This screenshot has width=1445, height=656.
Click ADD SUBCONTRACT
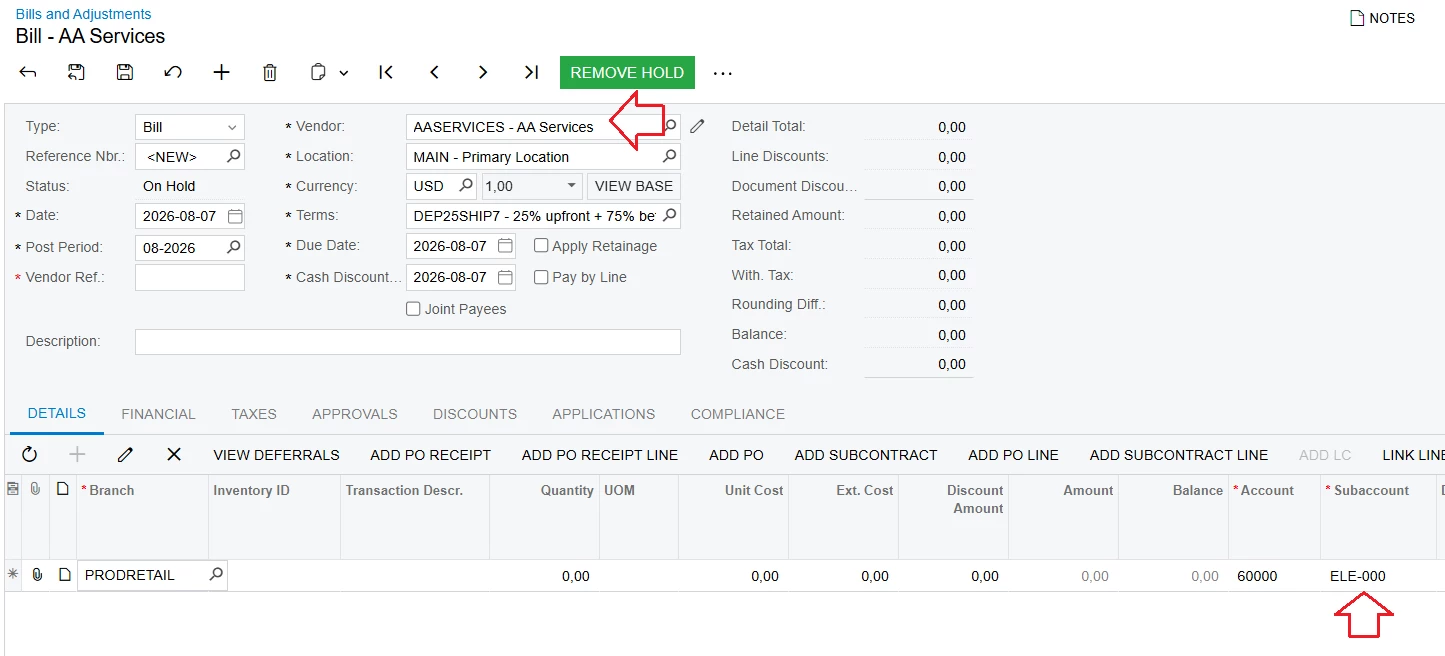866,455
